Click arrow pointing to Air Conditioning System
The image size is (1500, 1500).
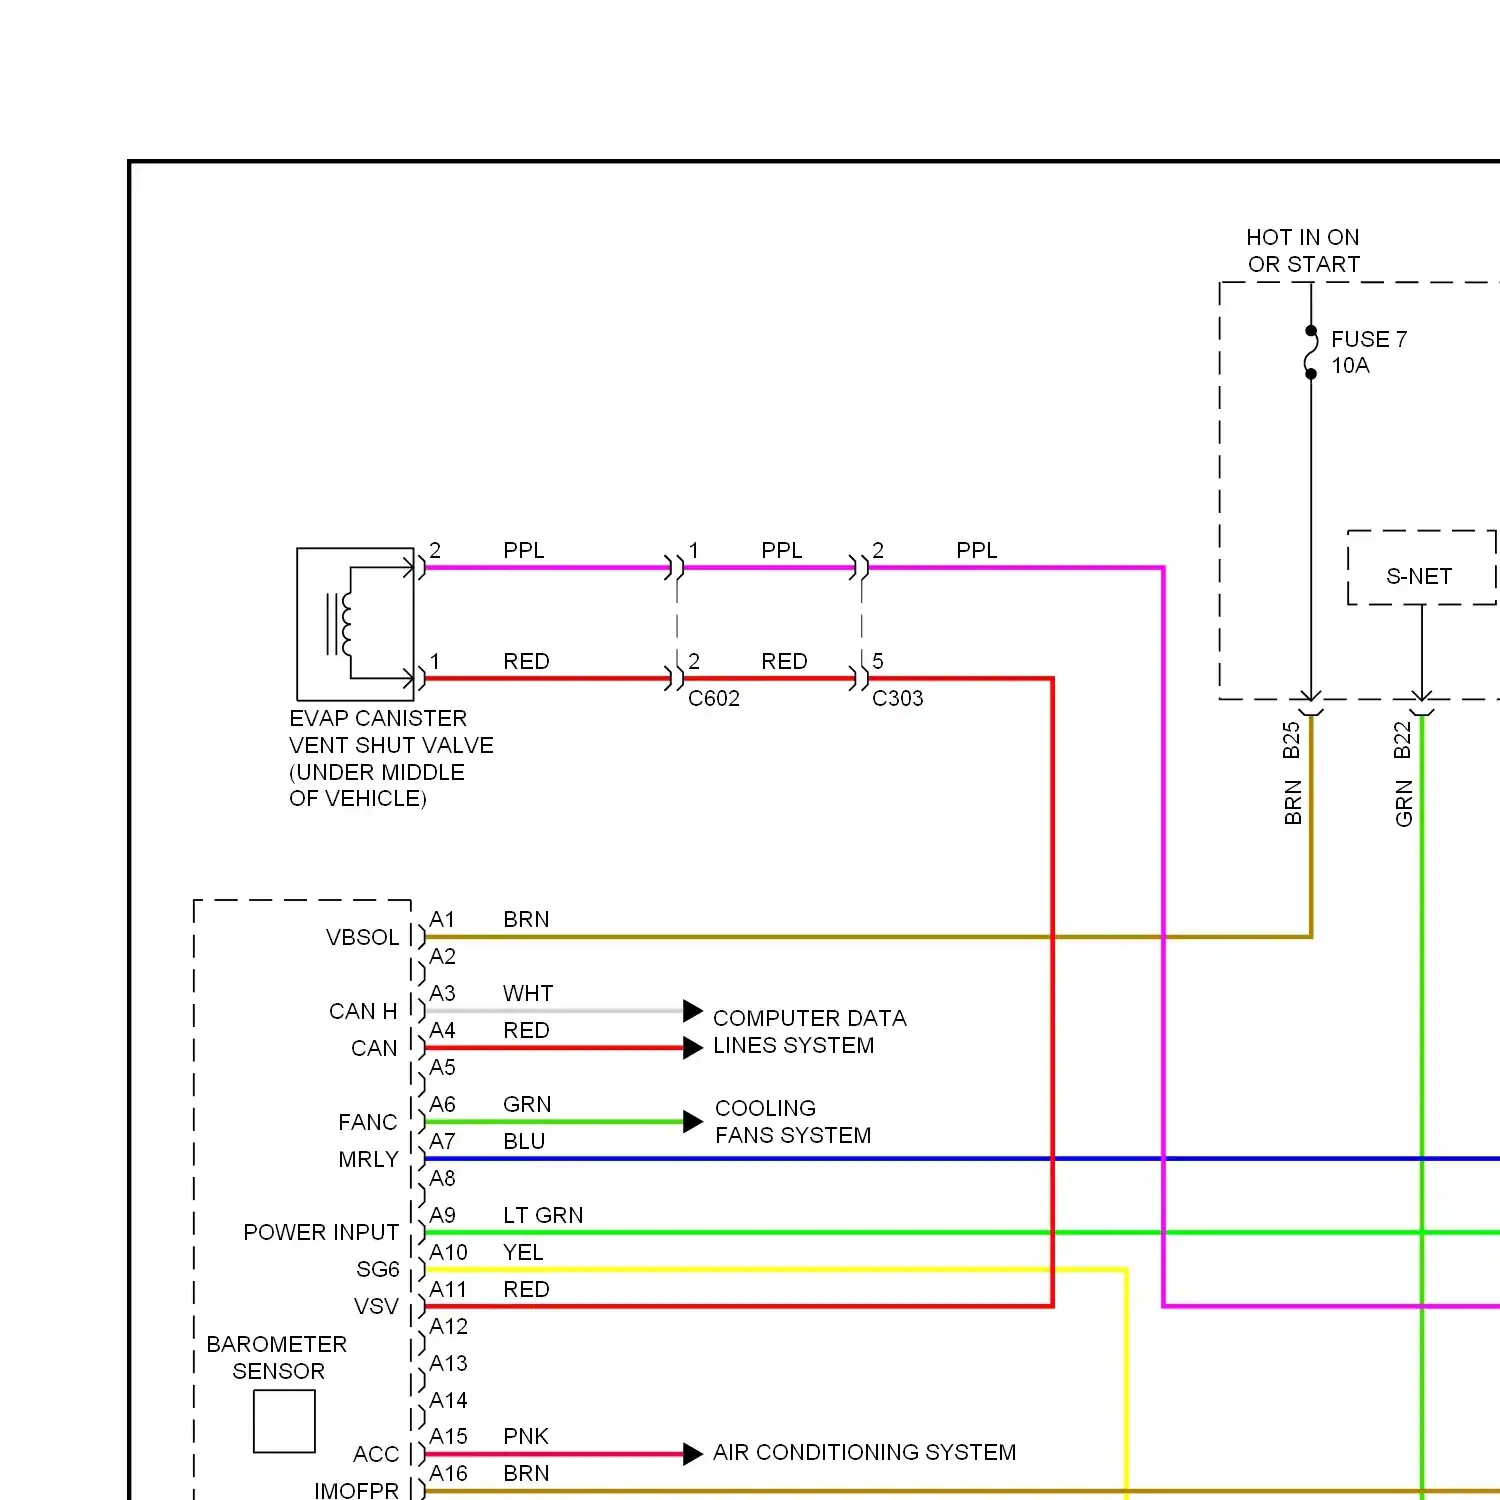tap(693, 1454)
